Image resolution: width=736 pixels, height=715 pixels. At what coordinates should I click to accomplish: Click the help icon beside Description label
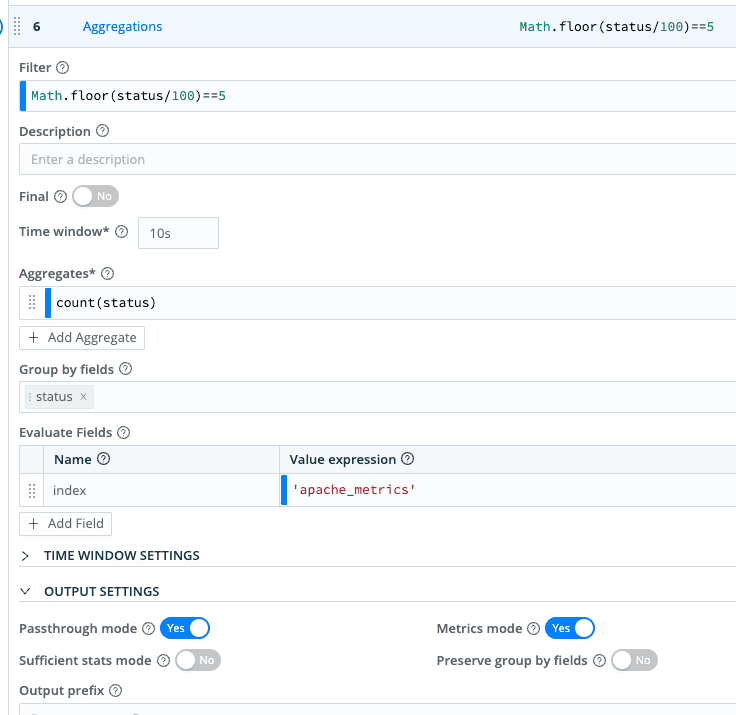(x=102, y=131)
